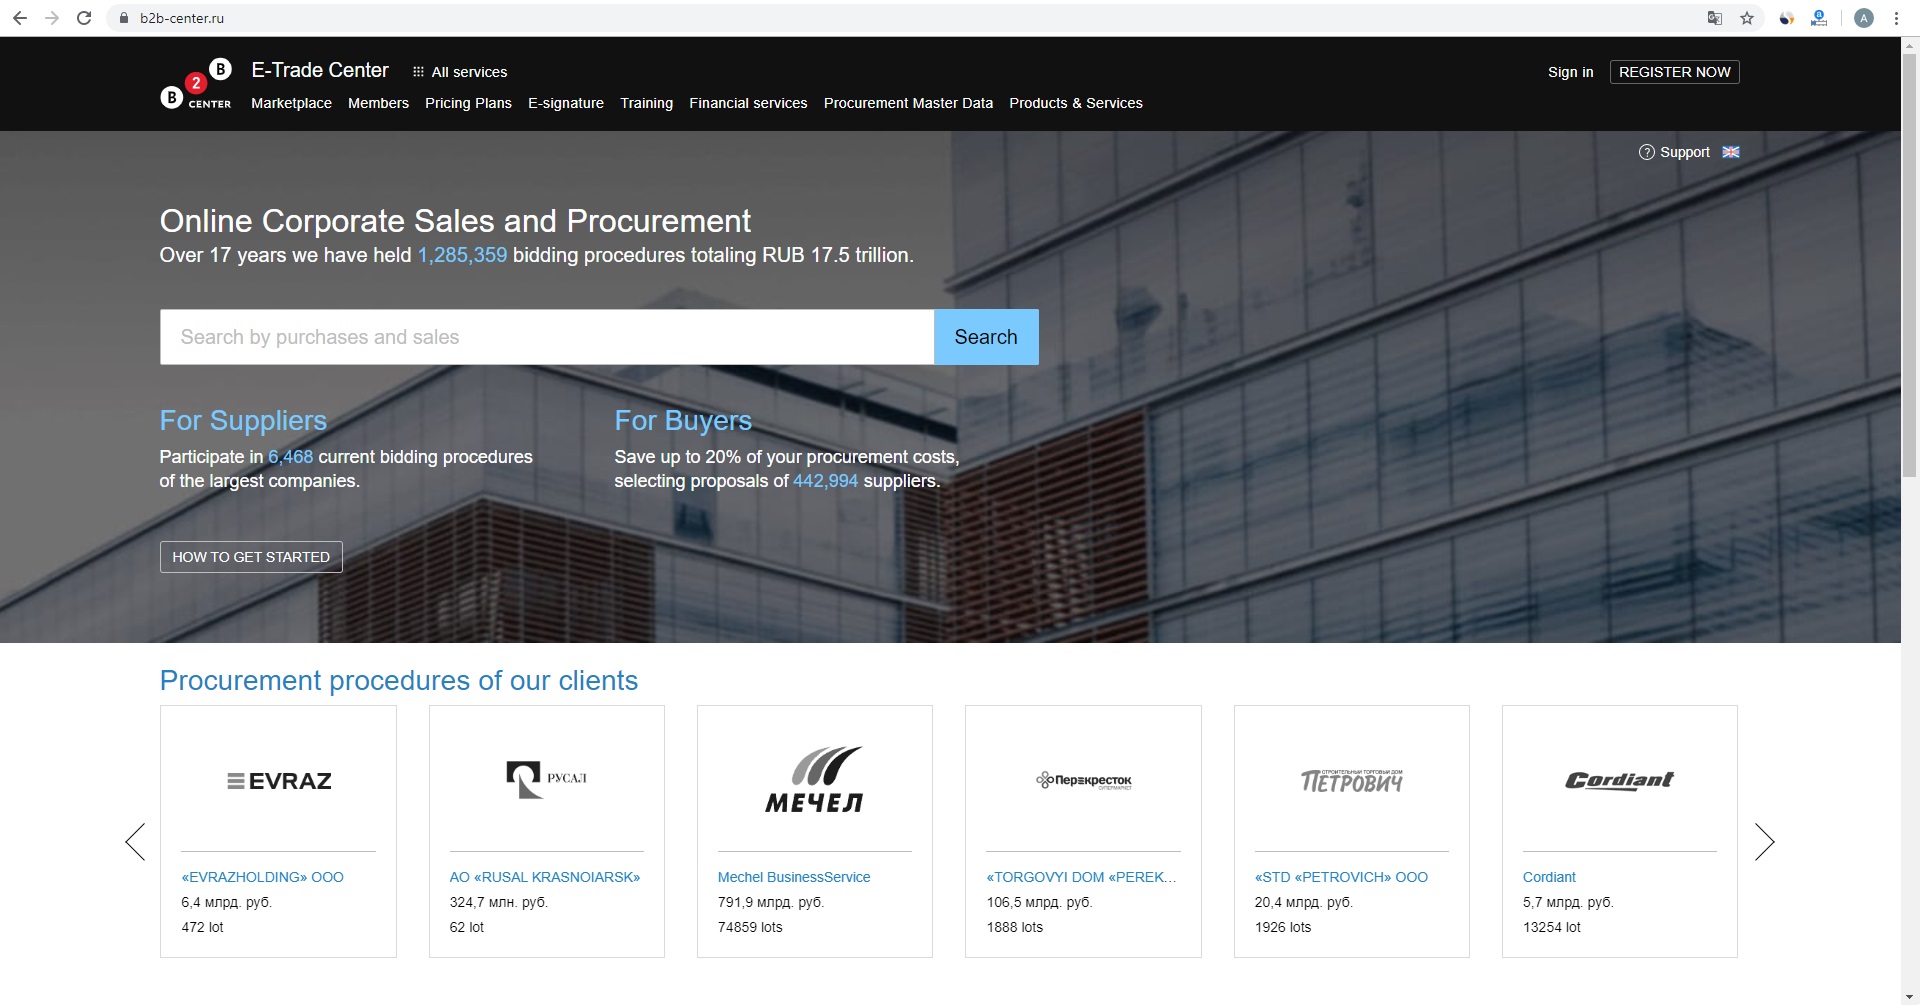Open the All services grid menu
Screen dimensions: 1920x1005
coord(460,72)
